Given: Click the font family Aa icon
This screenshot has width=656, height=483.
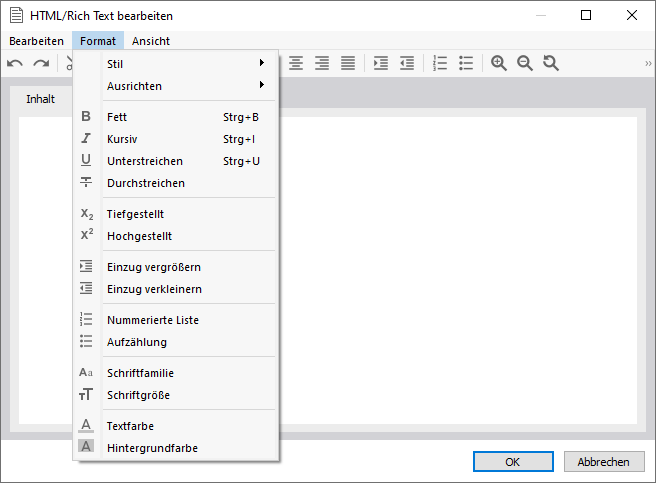Looking at the screenshot, I should 86,372.
